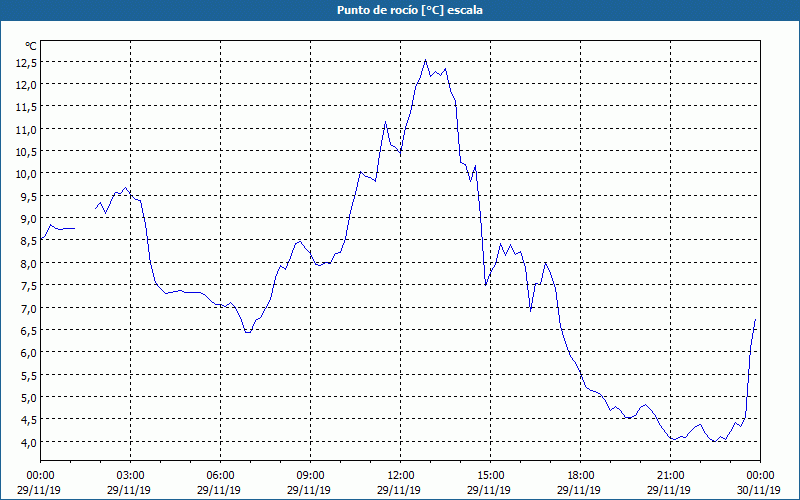Select the 8,5 y-axis label
Image resolution: width=800 pixels, height=500 pixels.
pyautogui.click(x=29, y=241)
